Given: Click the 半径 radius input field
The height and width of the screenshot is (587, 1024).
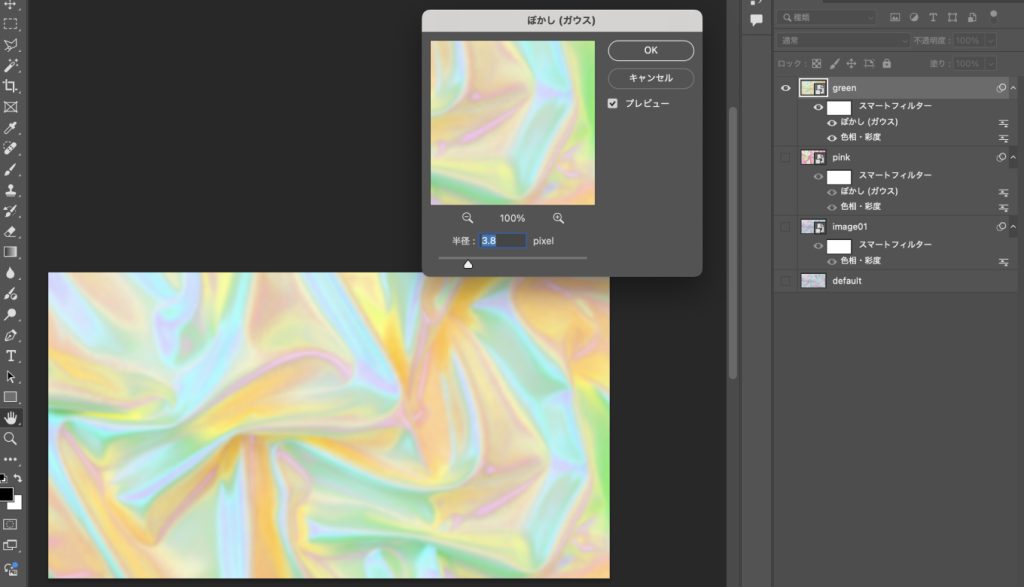Looking at the screenshot, I should [502, 241].
